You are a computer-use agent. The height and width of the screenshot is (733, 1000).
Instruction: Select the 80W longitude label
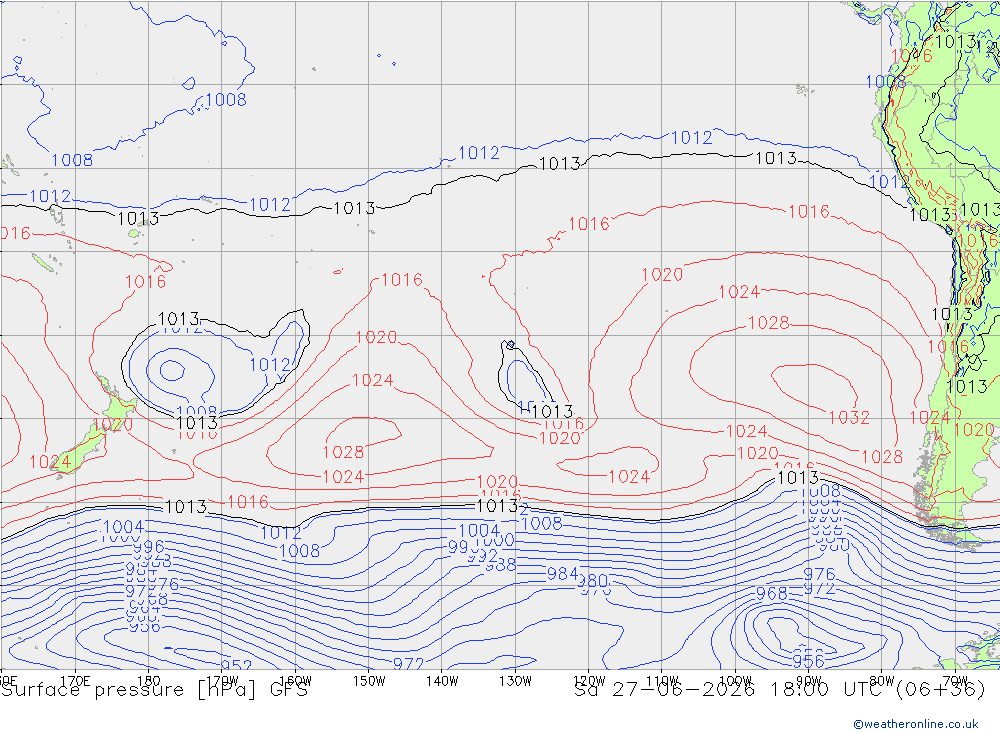(882, 681)
